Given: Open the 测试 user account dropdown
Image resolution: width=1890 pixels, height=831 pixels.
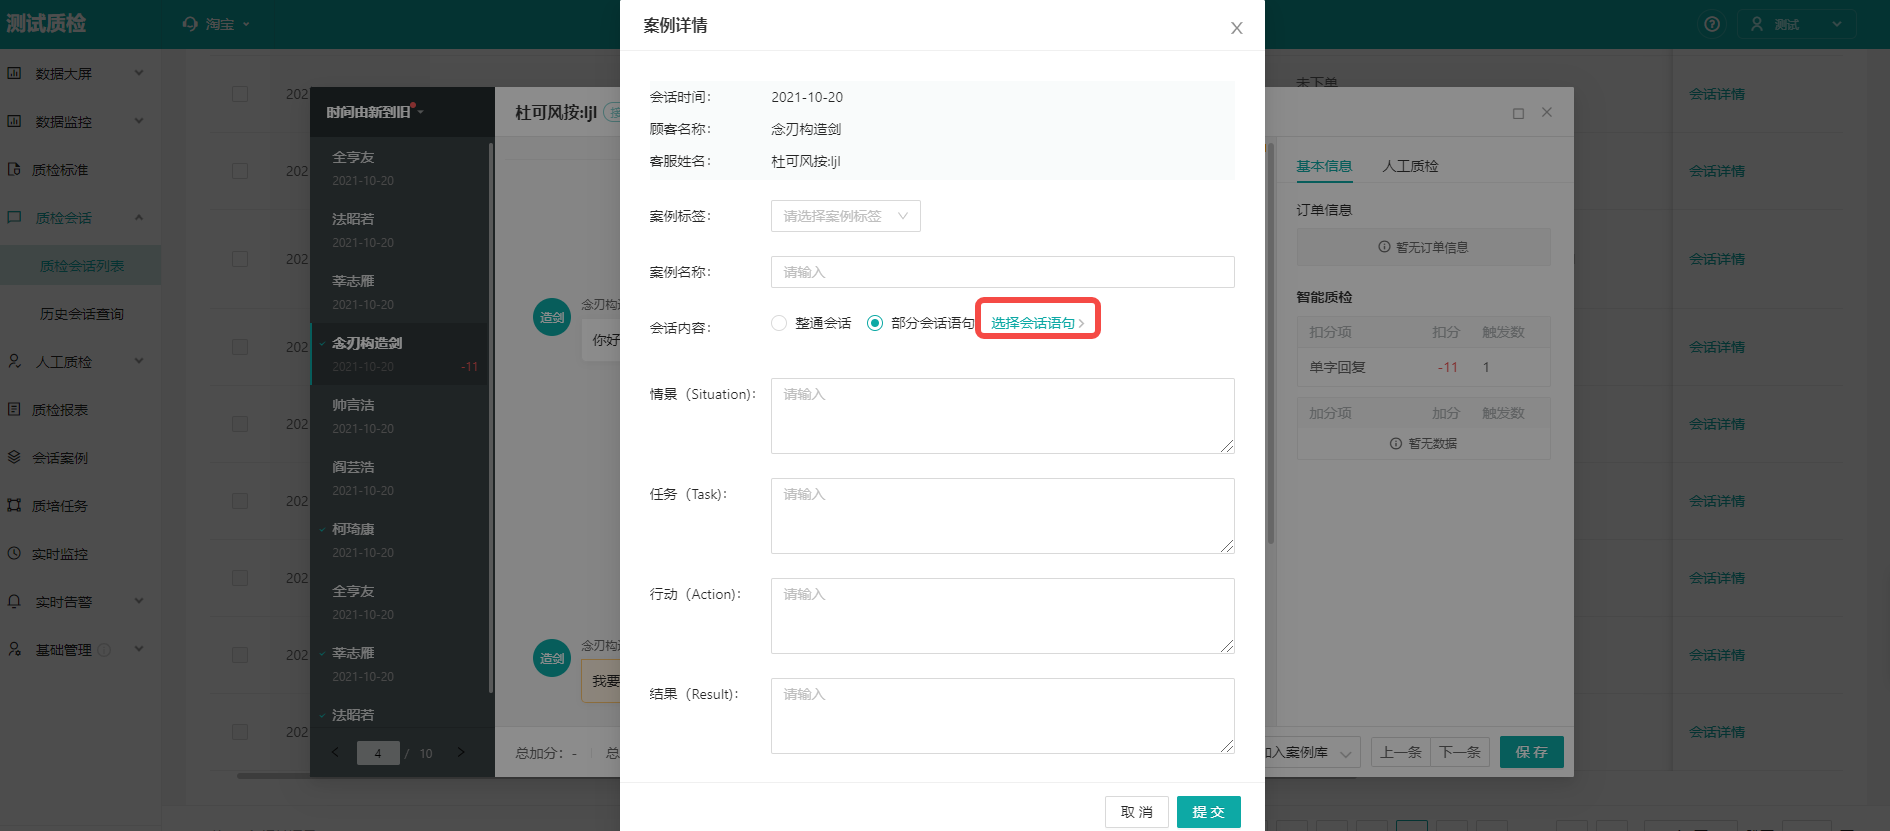Looking at the screenshot, I should pyautogui.click(x=1798, y=24).
